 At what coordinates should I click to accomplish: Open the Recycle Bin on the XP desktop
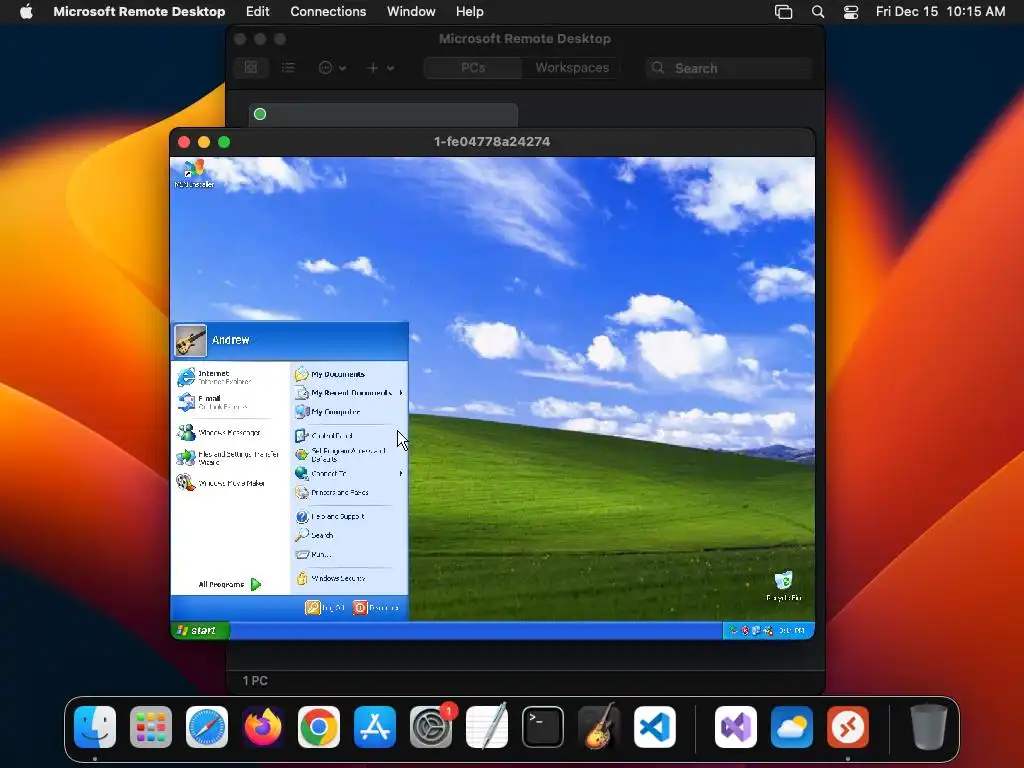click(783, 586)
